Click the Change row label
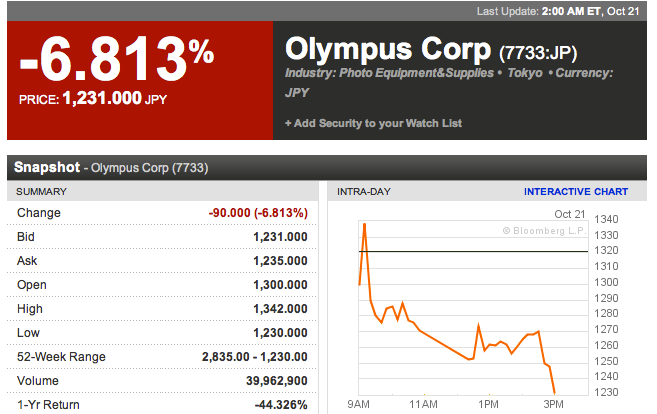The image size is (657, 414). [39, 213]
